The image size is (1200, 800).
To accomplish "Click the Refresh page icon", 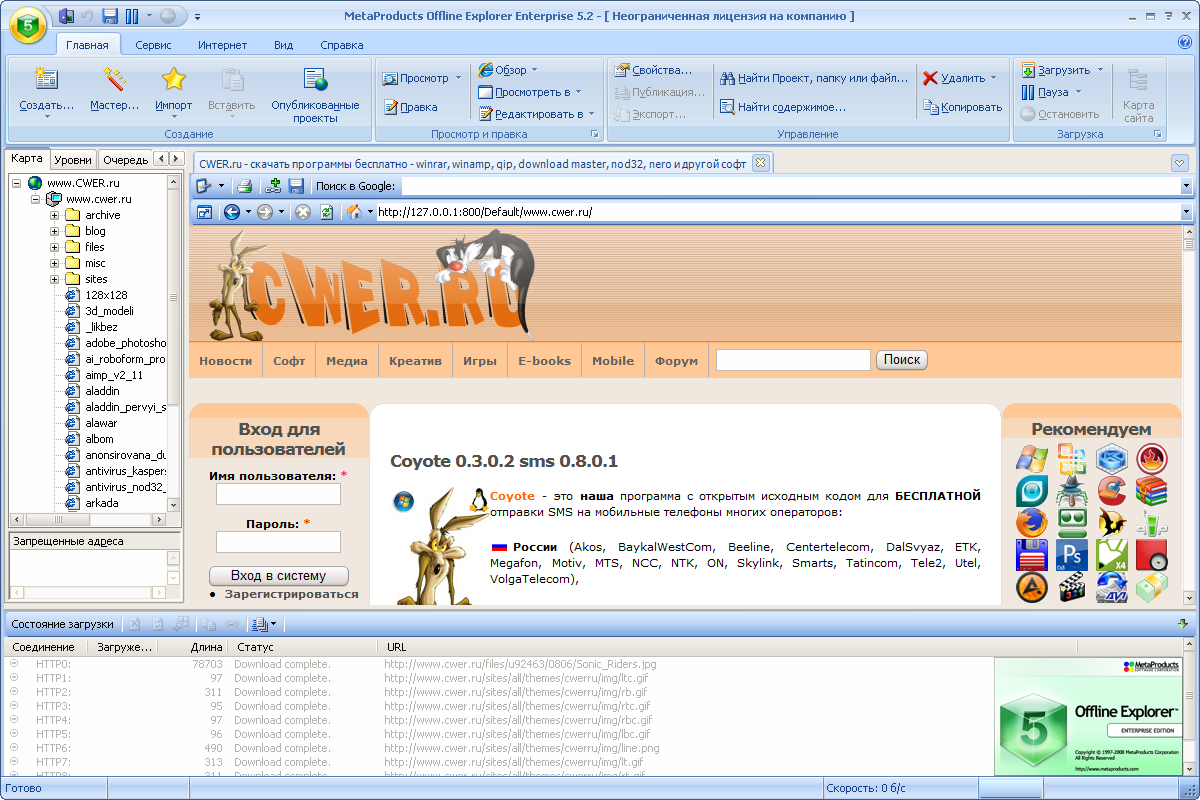I will (326, 212).
